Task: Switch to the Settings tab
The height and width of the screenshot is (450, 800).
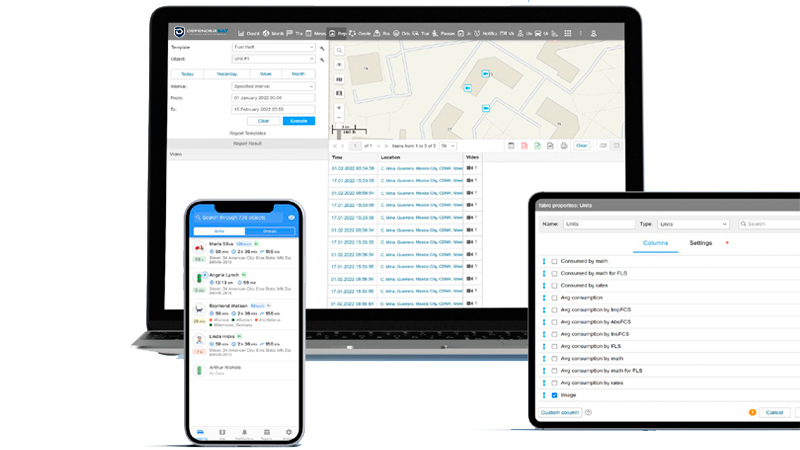Action: pyautogui.click(x=700, y=243)
